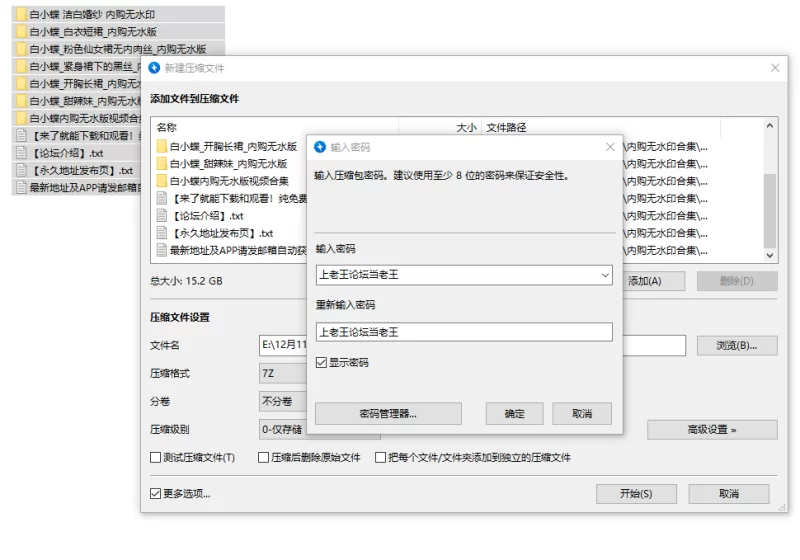This screenshot has height=560, width=800.
Task: Click the file list vertical scrollbar thumb
Action: pos(770,211)
